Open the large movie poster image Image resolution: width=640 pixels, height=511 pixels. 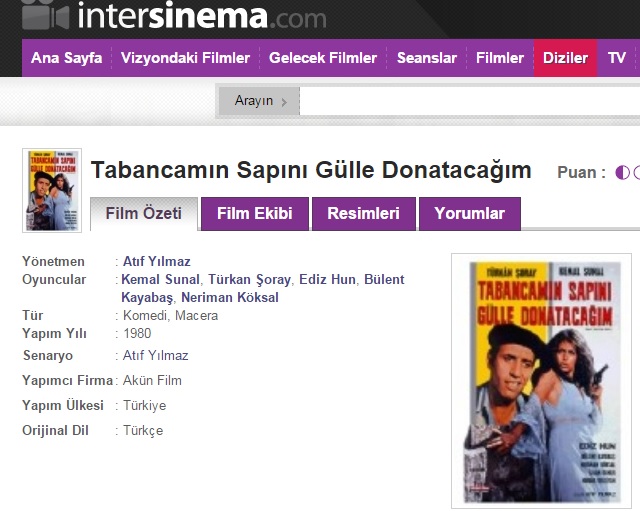[541, 381]
